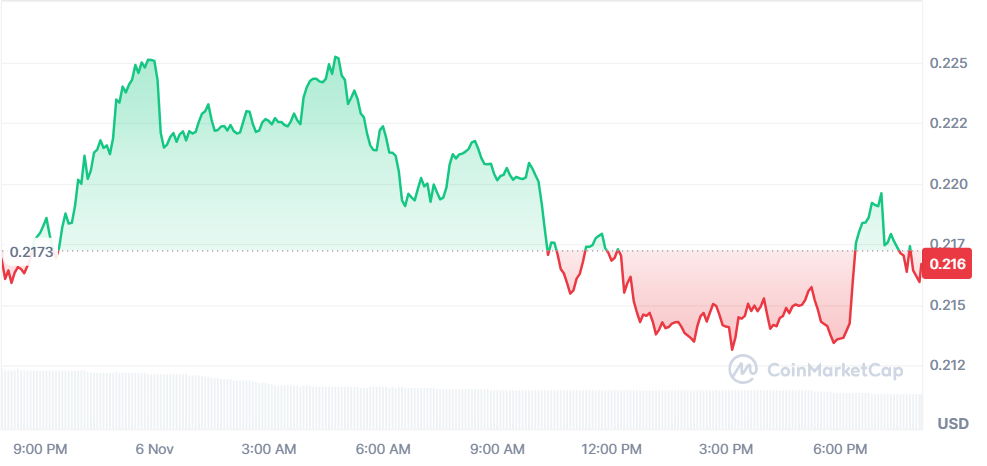Select the 3:00 PM time axis label
Screen dimensions: 987x466
tap(725, 448)
